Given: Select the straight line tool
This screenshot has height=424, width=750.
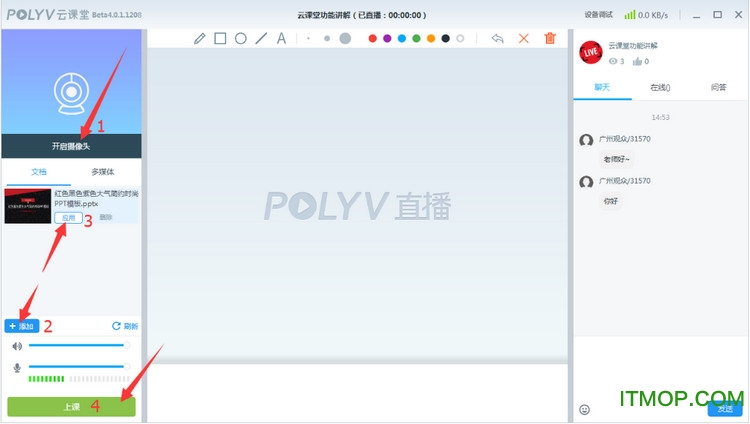Looking at the screenshot, I should (261, 38).
